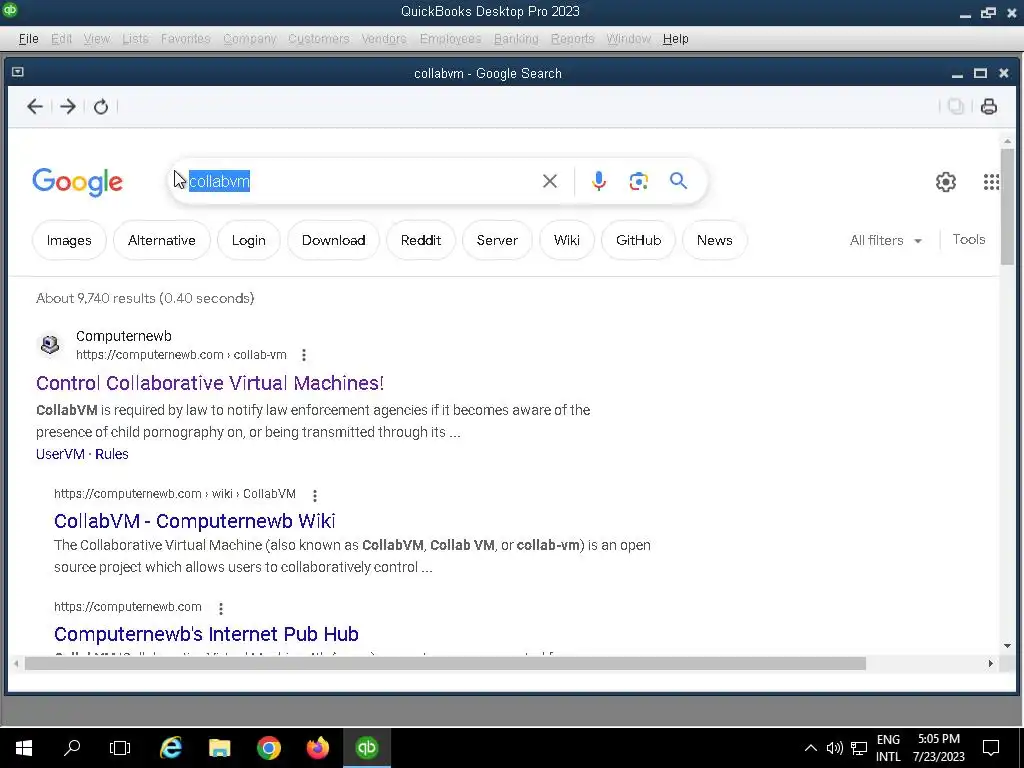Open the Help menu
This screenshot has width=1024, height=768.
tap(675, 39)
